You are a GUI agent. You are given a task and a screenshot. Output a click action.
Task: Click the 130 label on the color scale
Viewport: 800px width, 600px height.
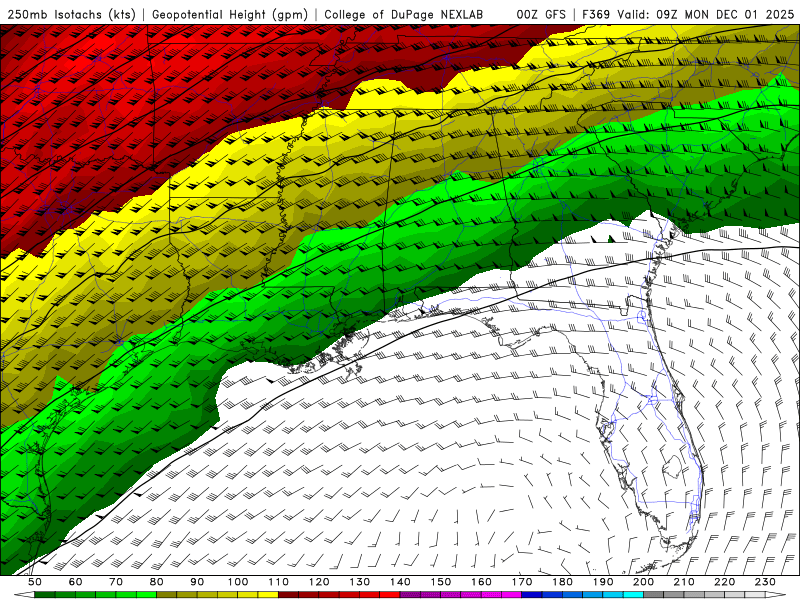[x=360, y=582]
